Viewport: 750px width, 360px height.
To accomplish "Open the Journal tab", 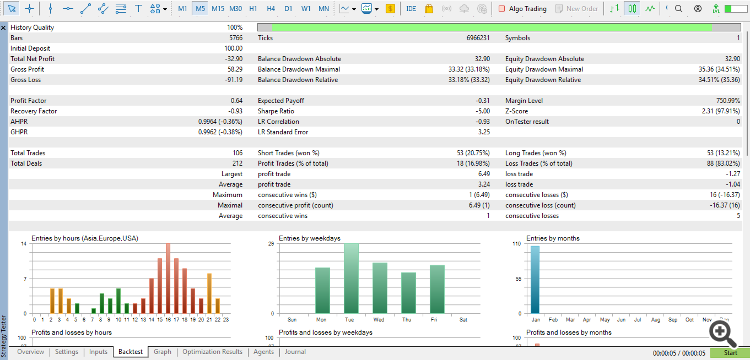I will coord(295,352).
